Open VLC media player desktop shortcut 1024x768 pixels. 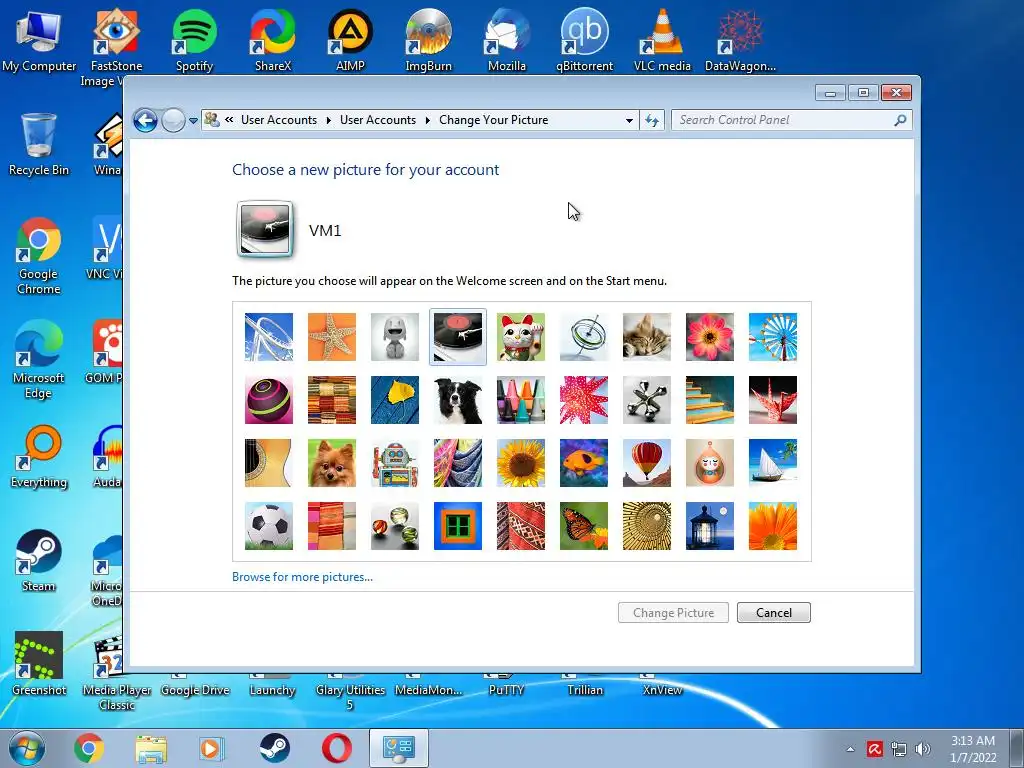click(x=662, y=40)
